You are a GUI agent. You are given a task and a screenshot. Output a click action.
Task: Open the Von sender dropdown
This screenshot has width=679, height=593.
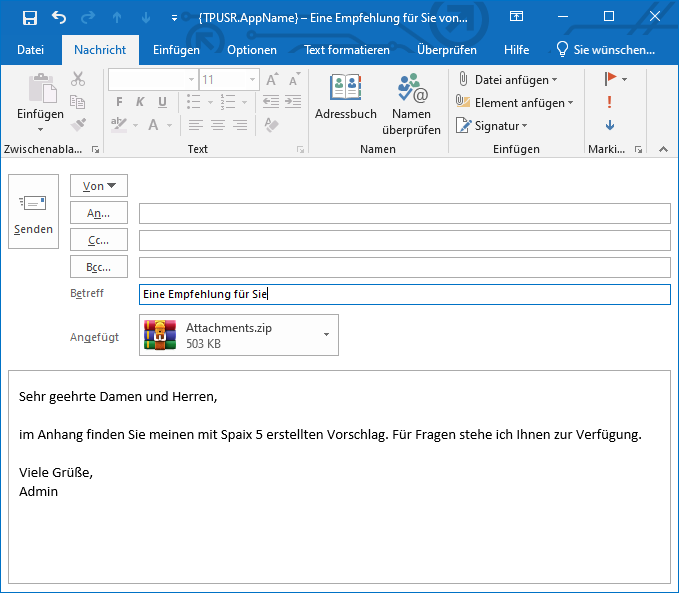(x=99, y=186)
